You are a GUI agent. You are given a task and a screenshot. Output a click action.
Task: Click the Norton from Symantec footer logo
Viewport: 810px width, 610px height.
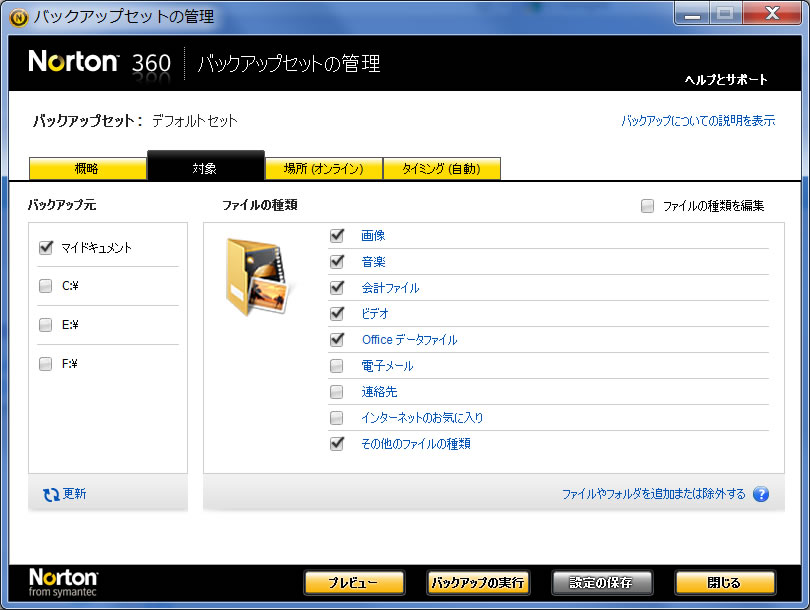(x=63, y=582)
